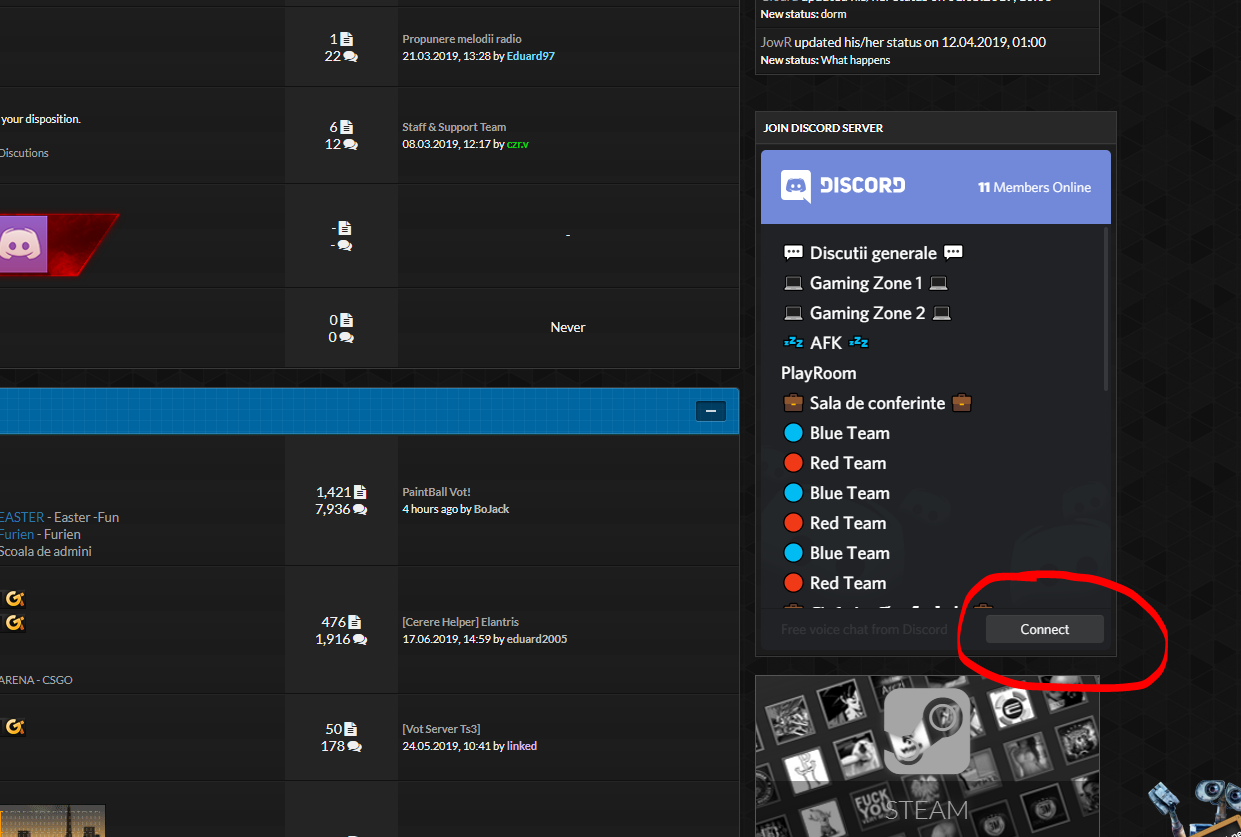Click the Discord channel list scrollbar
Screen dimensions: 1241x837
(x=1105, y=310)
